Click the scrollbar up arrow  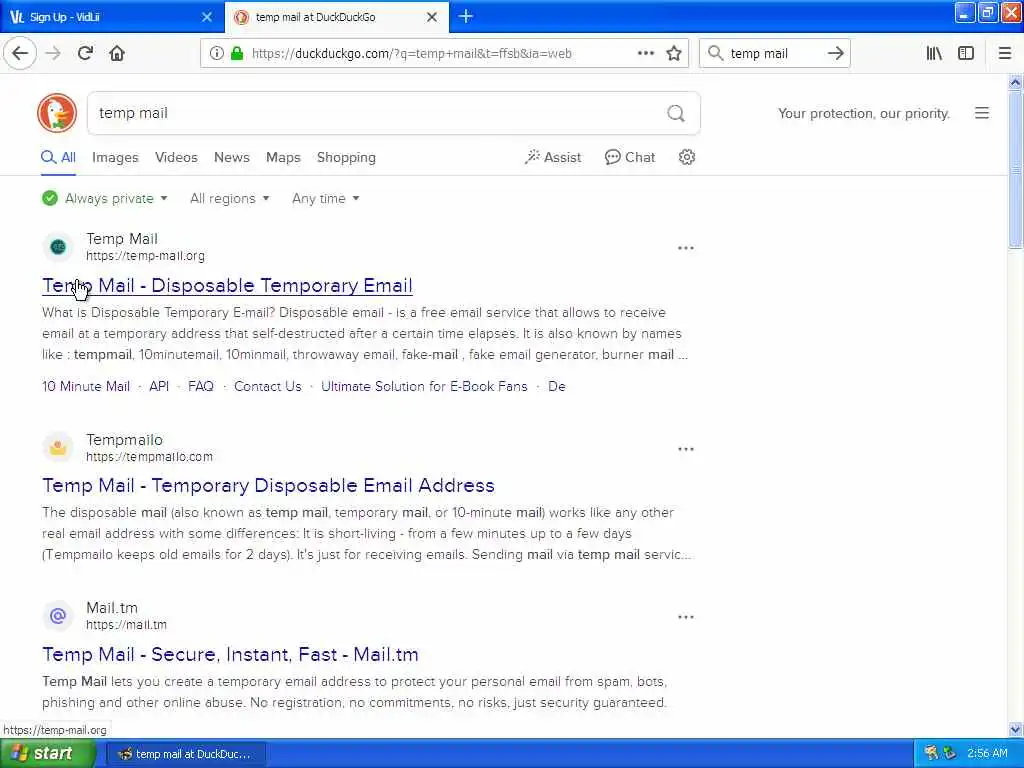point(1015,82)
